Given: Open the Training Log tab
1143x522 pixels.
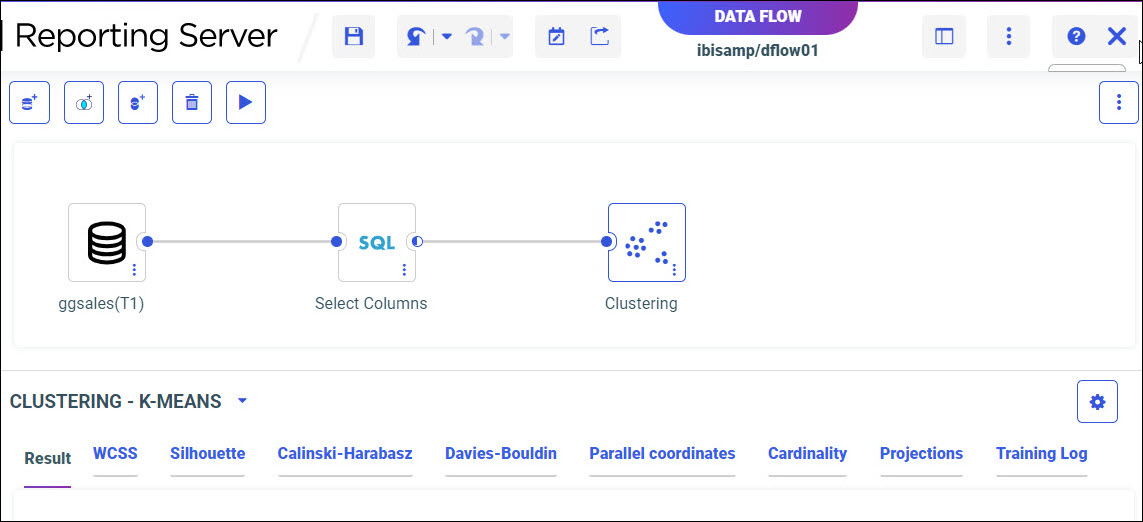Looking at the screenshot, I should tap(1041, 454).
